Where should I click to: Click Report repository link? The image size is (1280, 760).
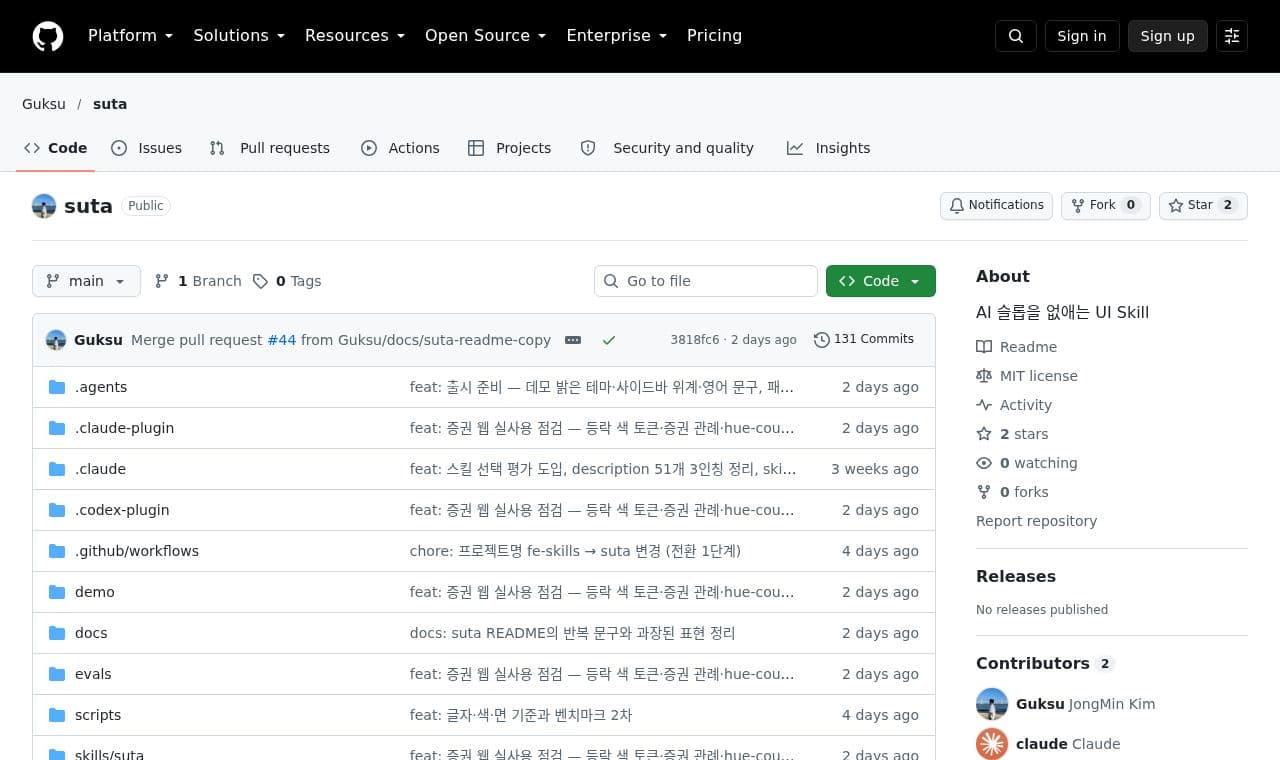coord(1036,521)
